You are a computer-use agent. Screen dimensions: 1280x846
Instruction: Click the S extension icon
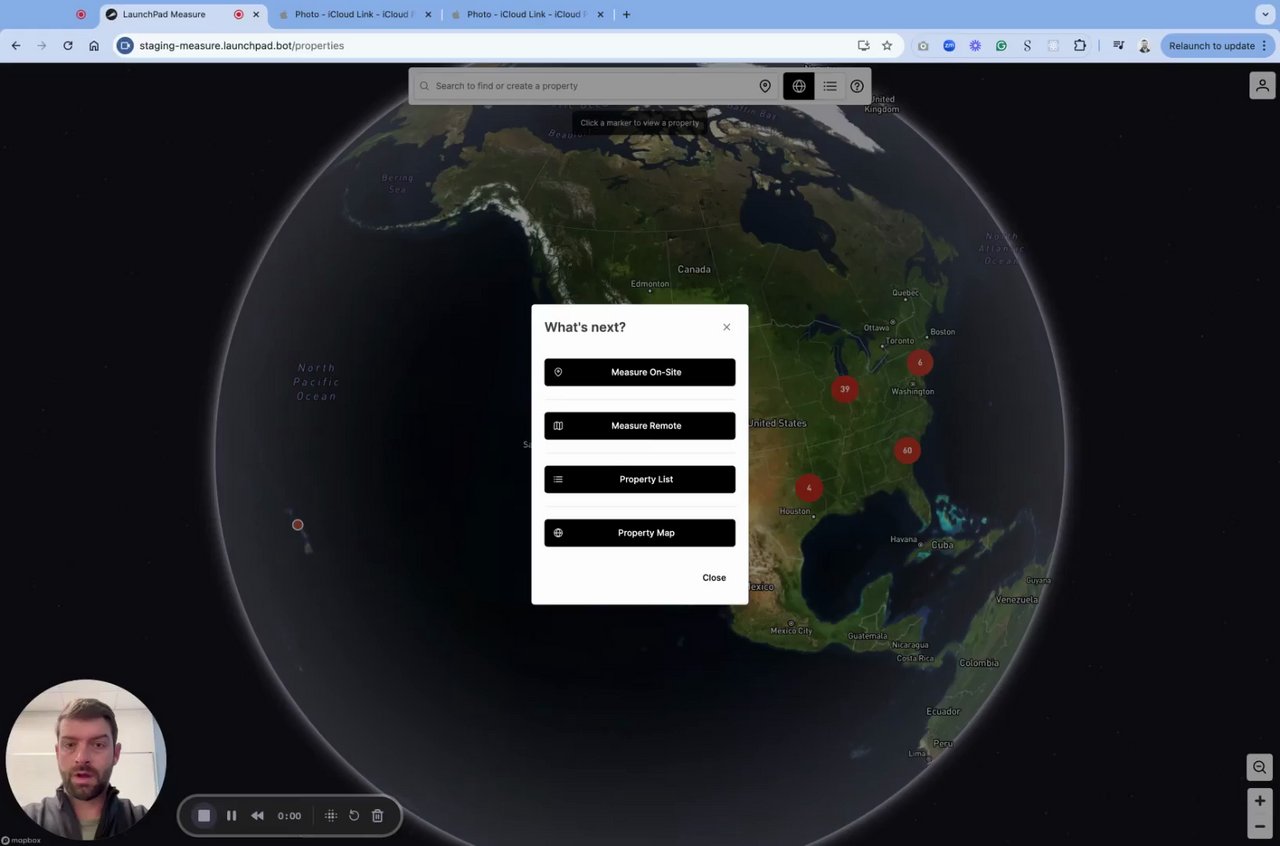(1027, 46)
